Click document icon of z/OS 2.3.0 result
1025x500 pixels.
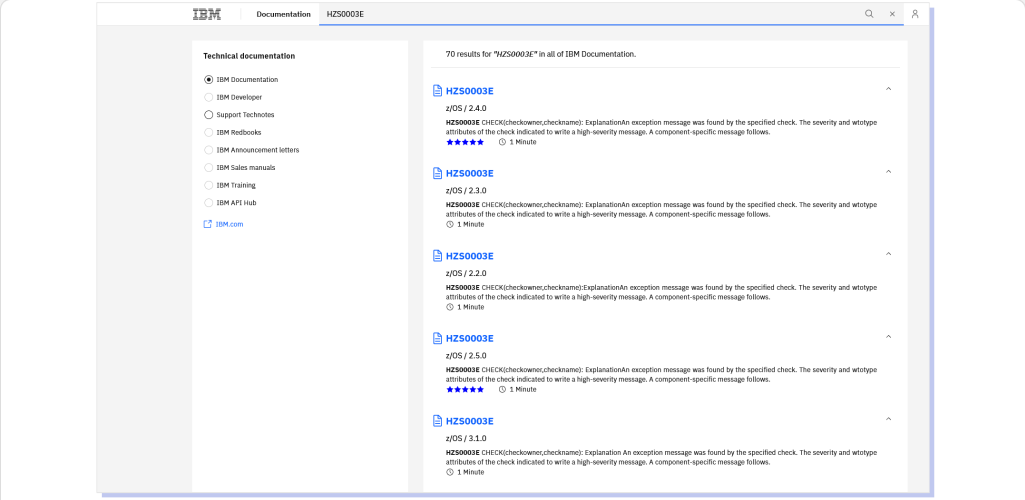438,173
